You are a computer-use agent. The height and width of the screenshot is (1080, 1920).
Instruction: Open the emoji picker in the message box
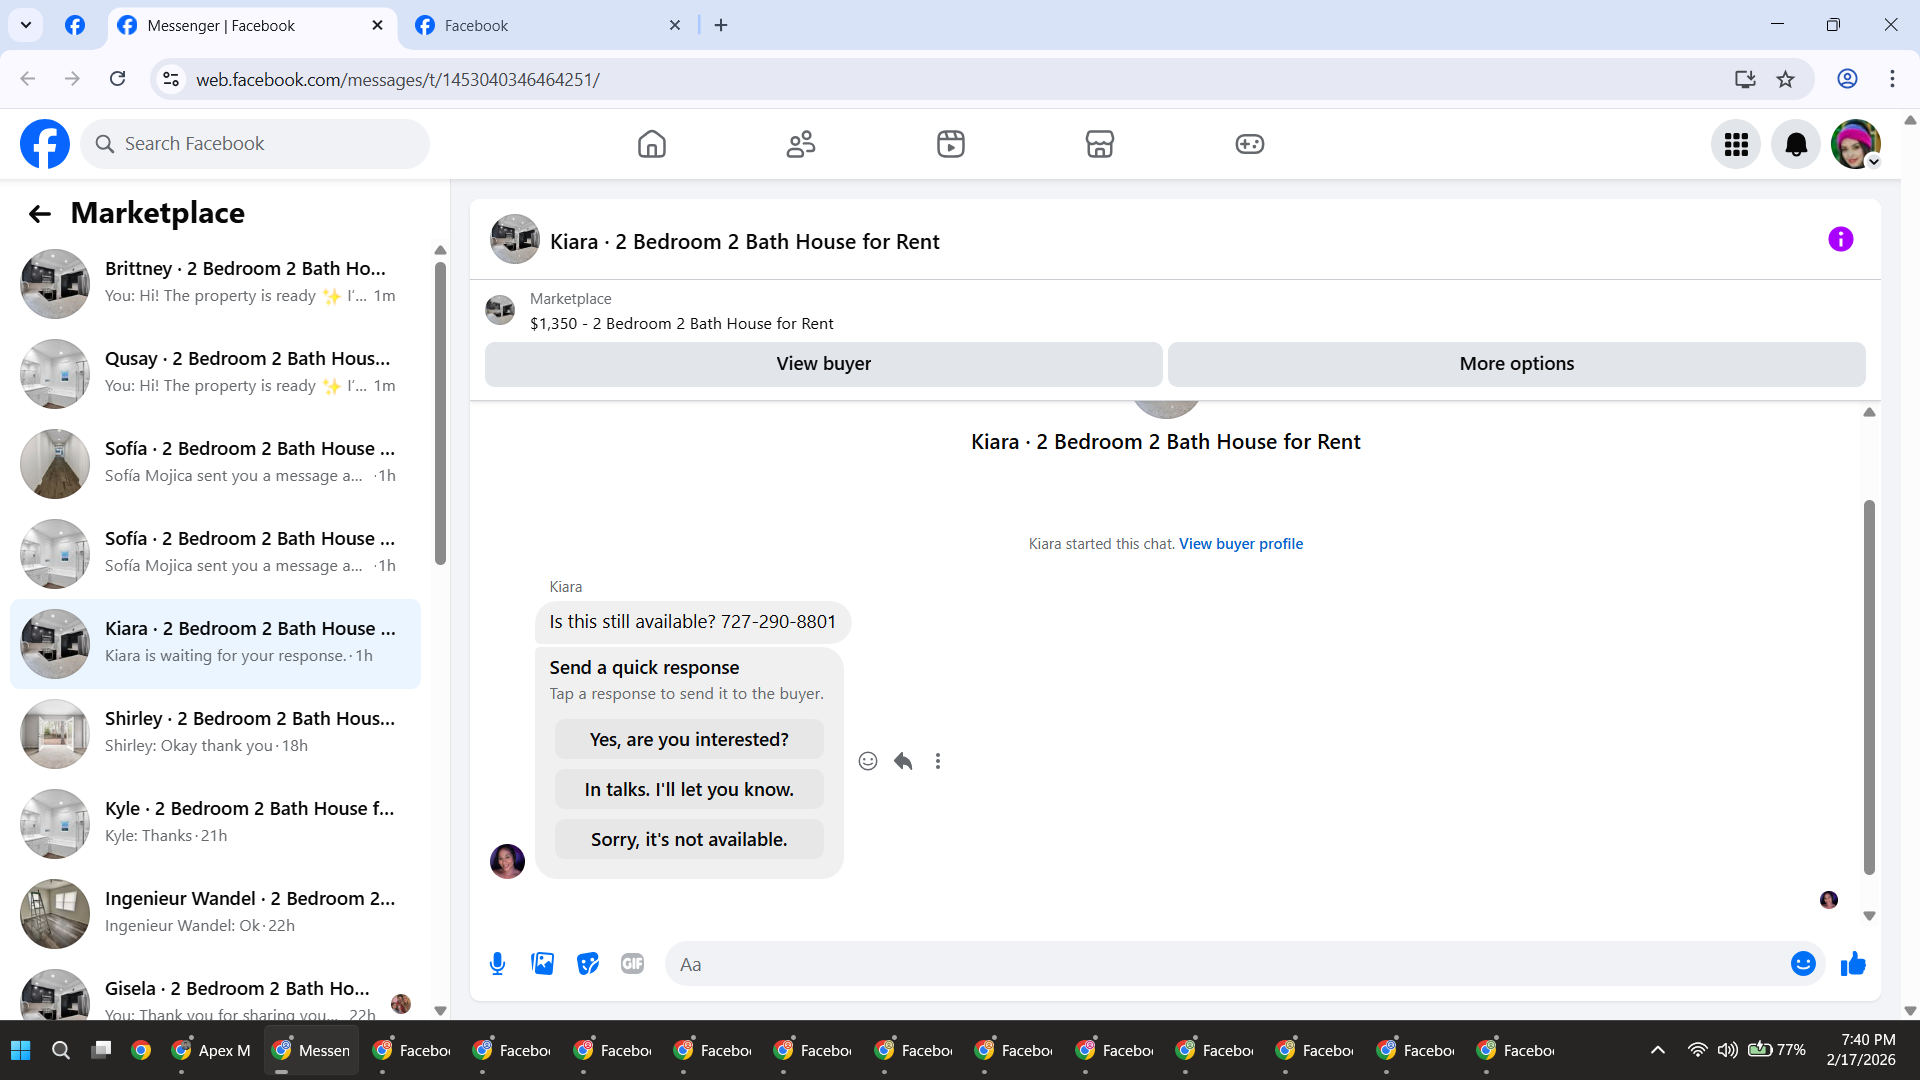[x=1803, y=963]
